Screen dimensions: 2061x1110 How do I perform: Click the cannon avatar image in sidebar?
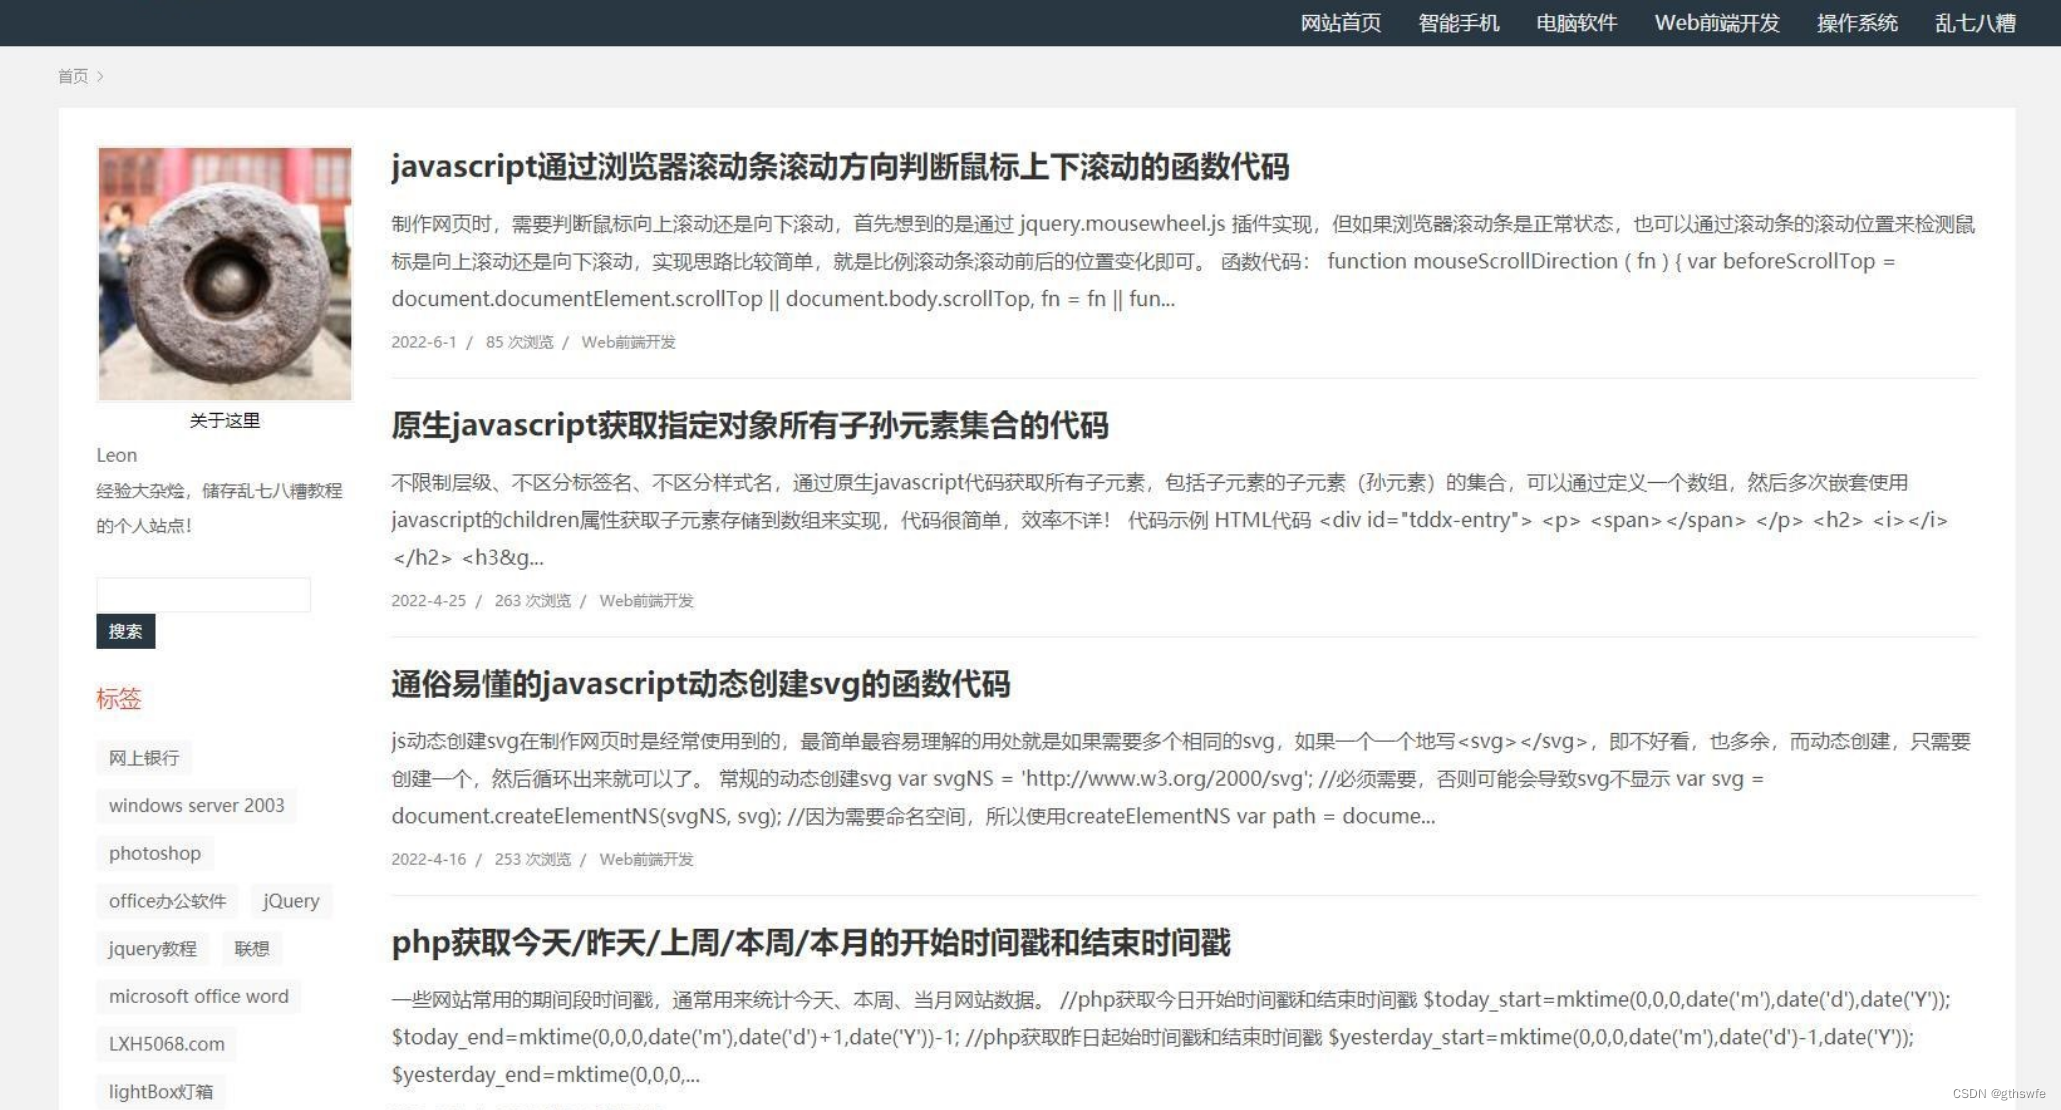click(x=225, y=274)
